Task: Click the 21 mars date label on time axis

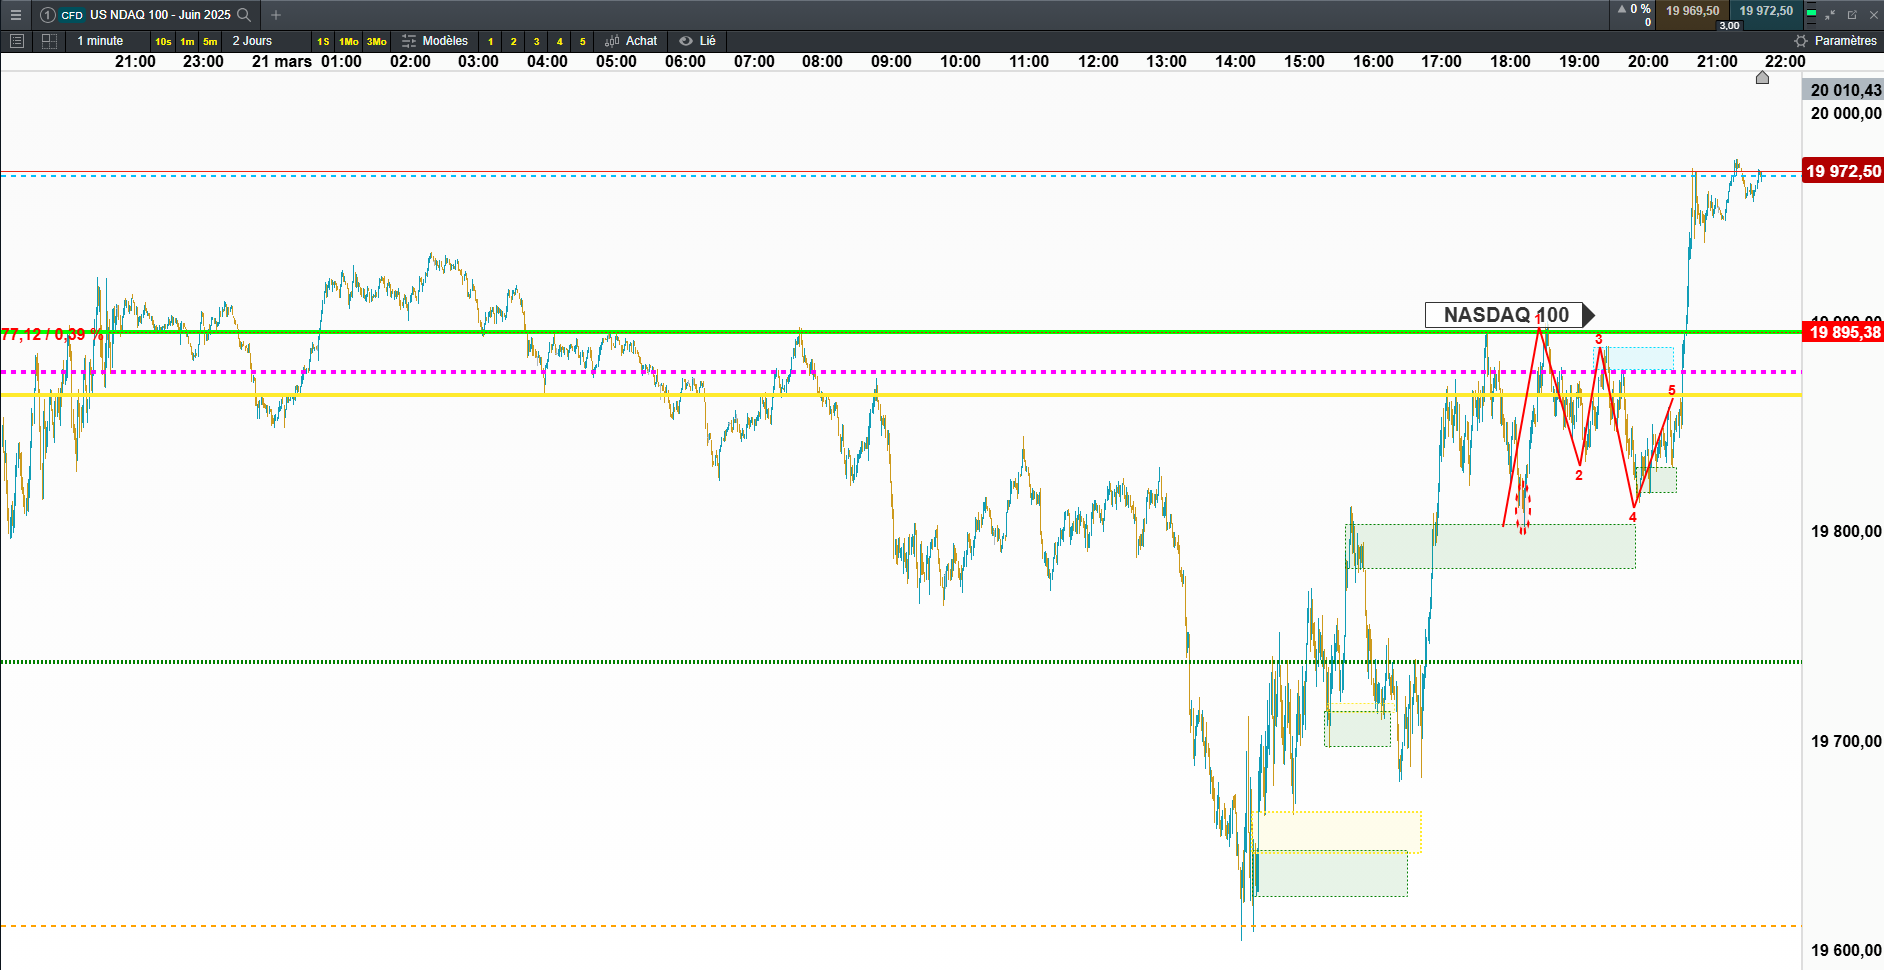Action: point(282,61)
